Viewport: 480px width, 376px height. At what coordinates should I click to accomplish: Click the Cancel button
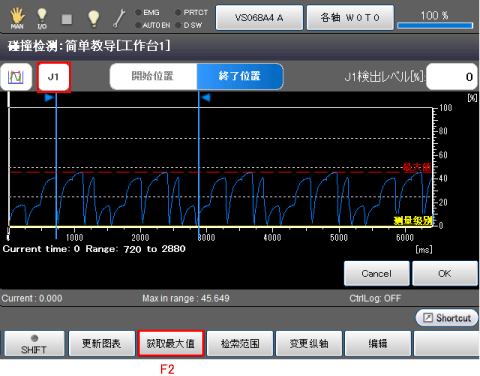click(x=377, y=274)
